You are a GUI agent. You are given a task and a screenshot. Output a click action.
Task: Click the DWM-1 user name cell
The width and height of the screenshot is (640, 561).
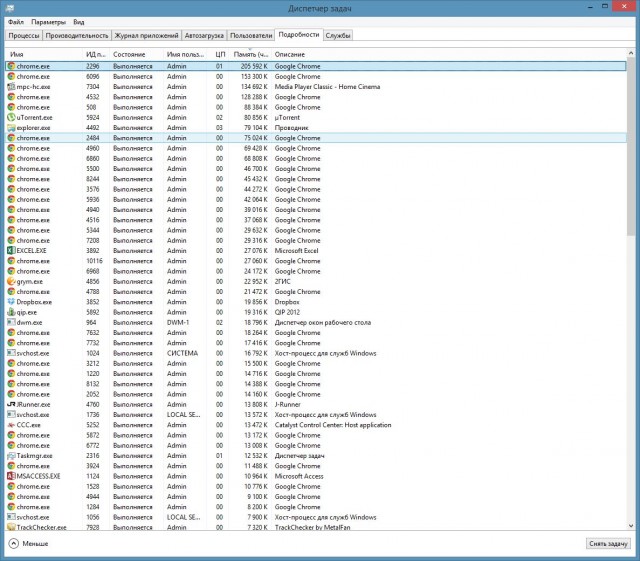178,322
